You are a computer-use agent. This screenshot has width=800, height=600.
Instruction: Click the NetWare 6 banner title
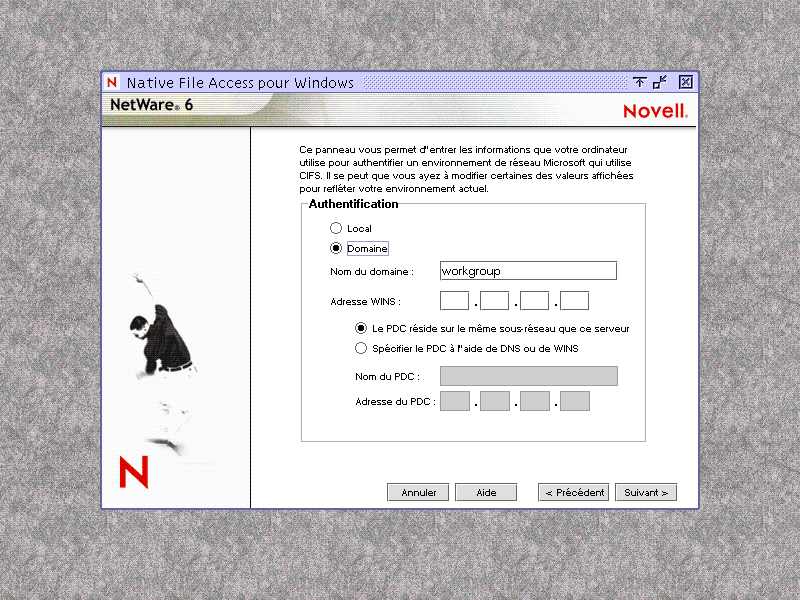point(152,105)
